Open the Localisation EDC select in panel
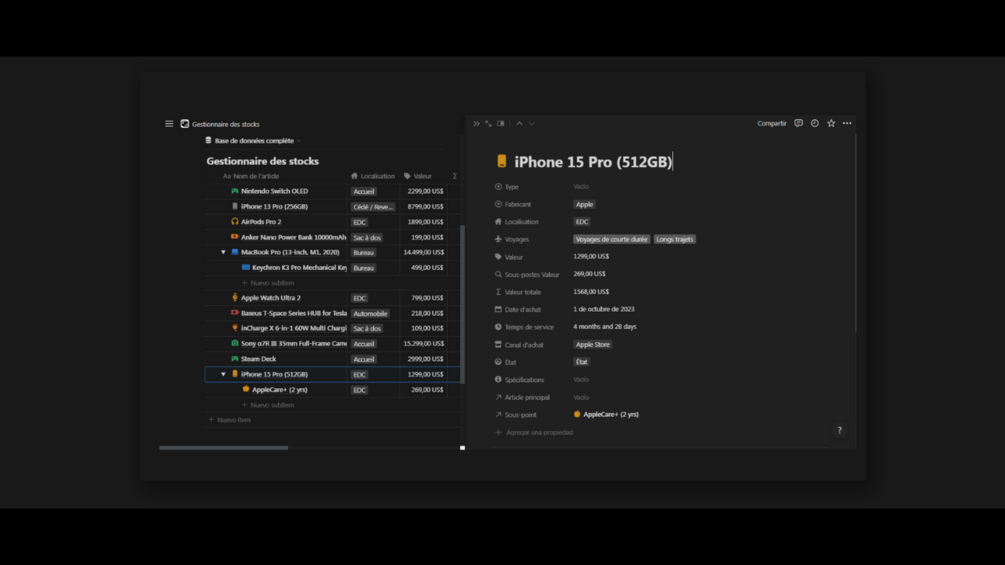This screenshot has width=1005, height=565. coord(581,222)
